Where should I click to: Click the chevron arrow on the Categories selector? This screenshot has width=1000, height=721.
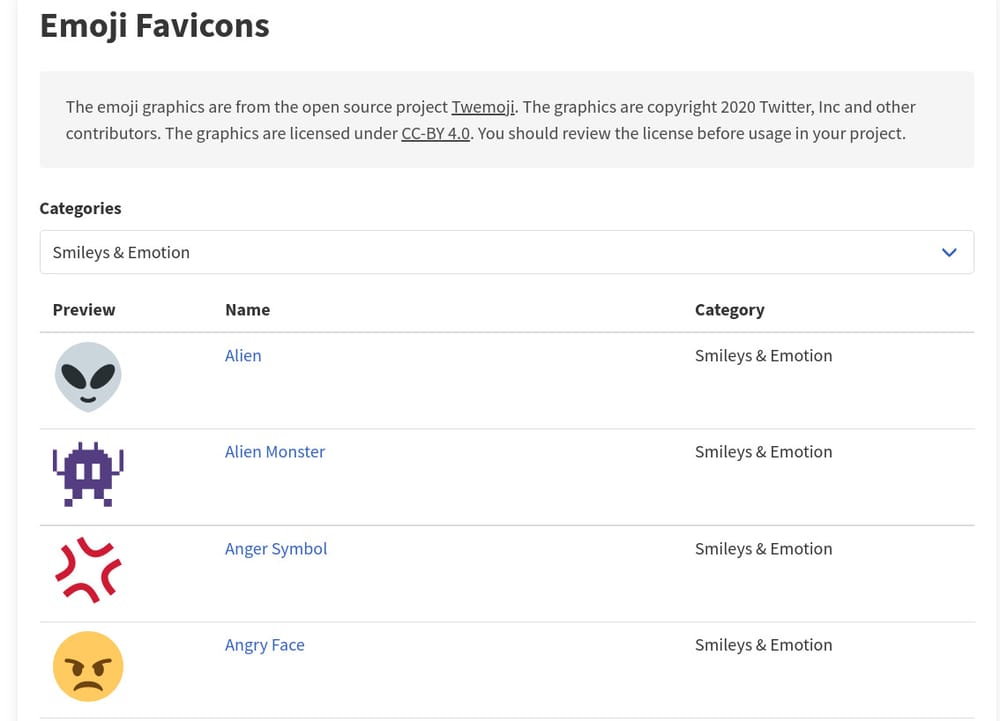click(949, 252)
